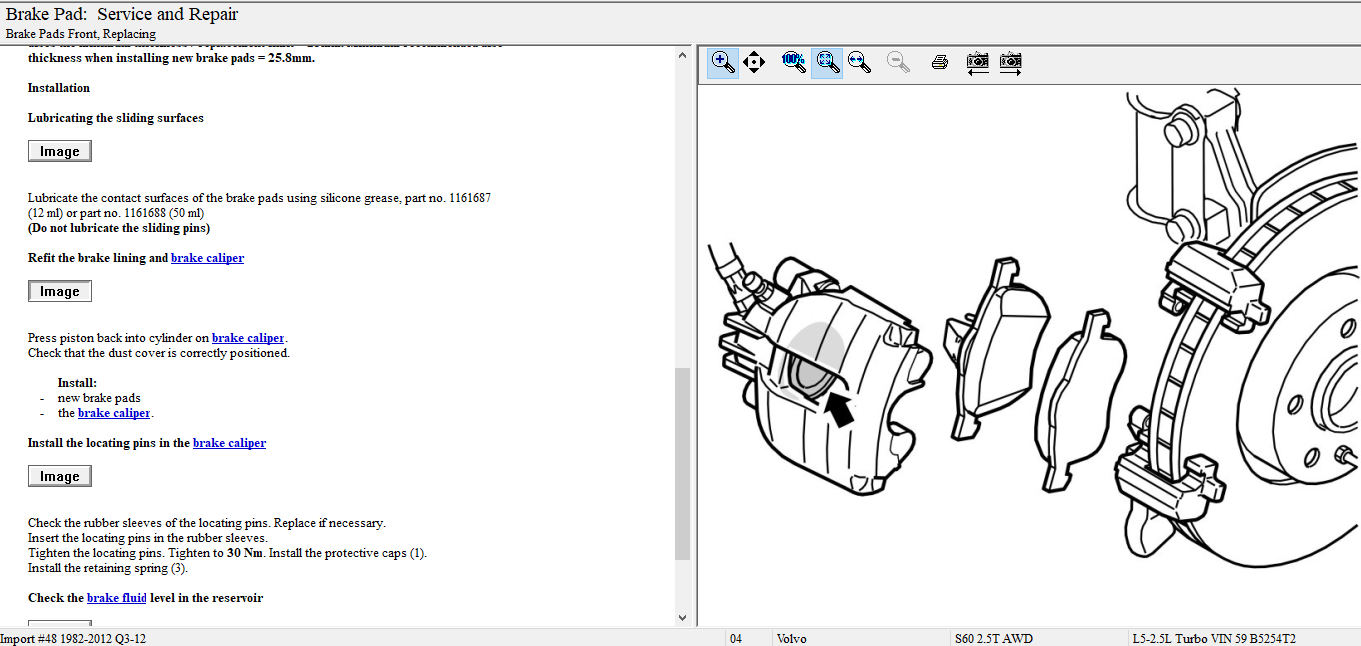Click the S60 2.5T AWD status bar field
The image size is (1361, 646).
pos(993,638)
